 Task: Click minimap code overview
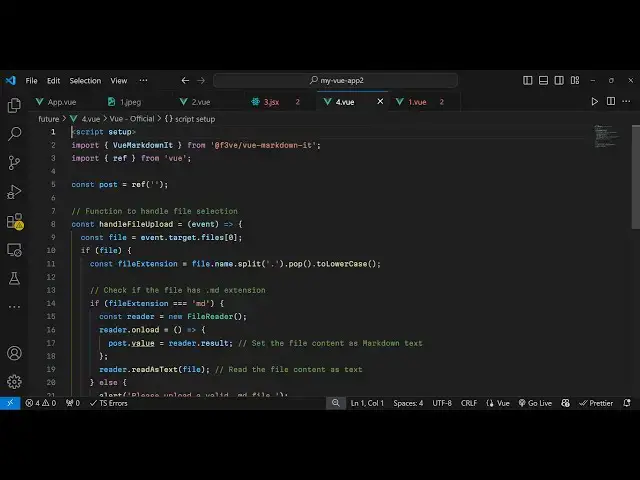607,136
